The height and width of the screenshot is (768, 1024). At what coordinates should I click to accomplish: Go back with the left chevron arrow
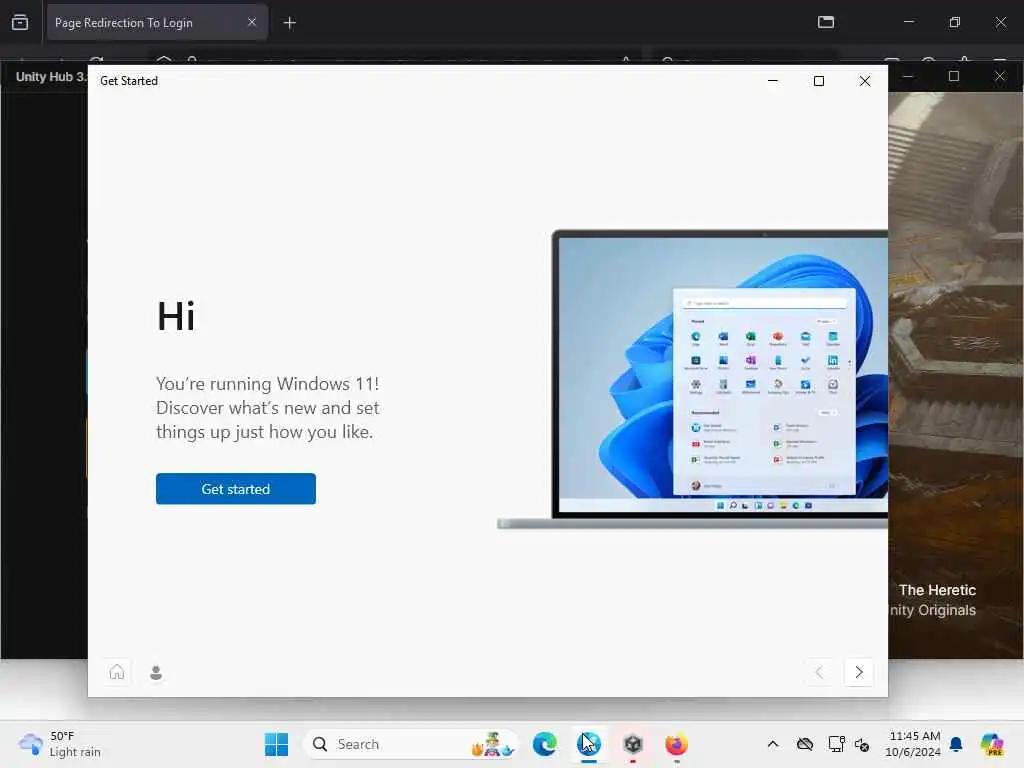tap(820, 672)
